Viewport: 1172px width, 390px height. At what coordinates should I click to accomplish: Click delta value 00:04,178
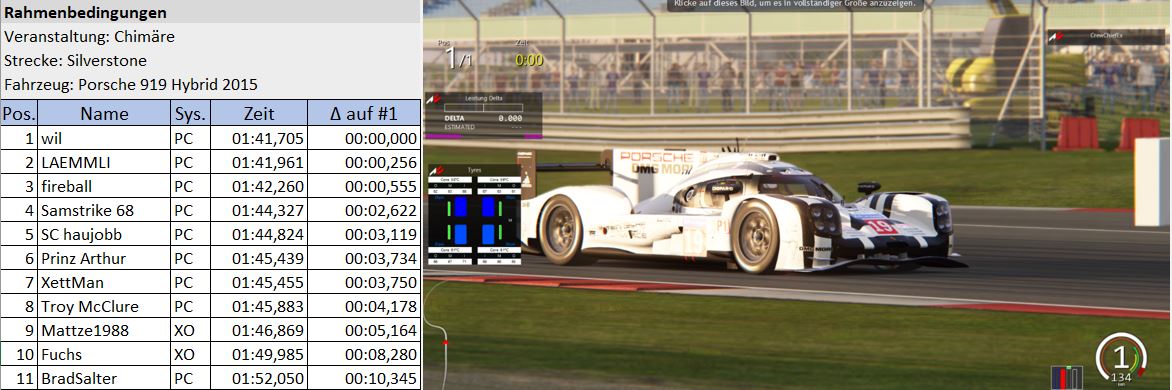click(381, 306)
